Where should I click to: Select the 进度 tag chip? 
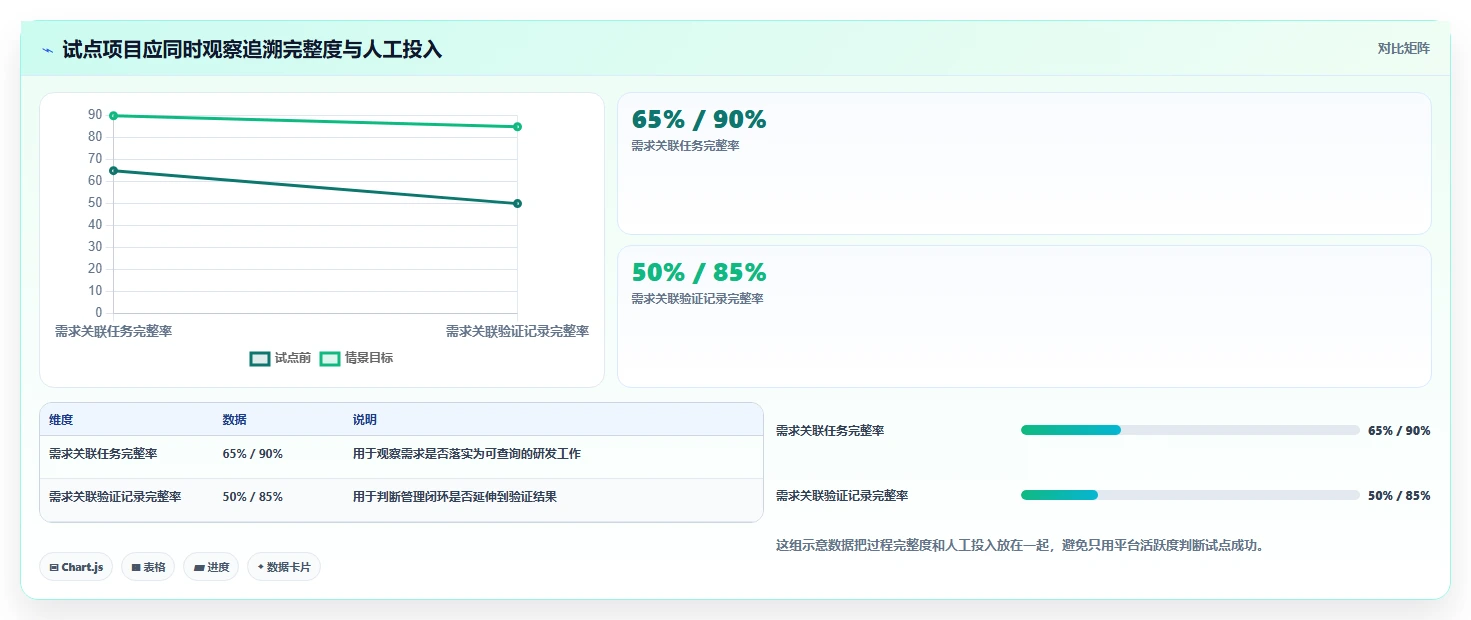coord(211,567)
